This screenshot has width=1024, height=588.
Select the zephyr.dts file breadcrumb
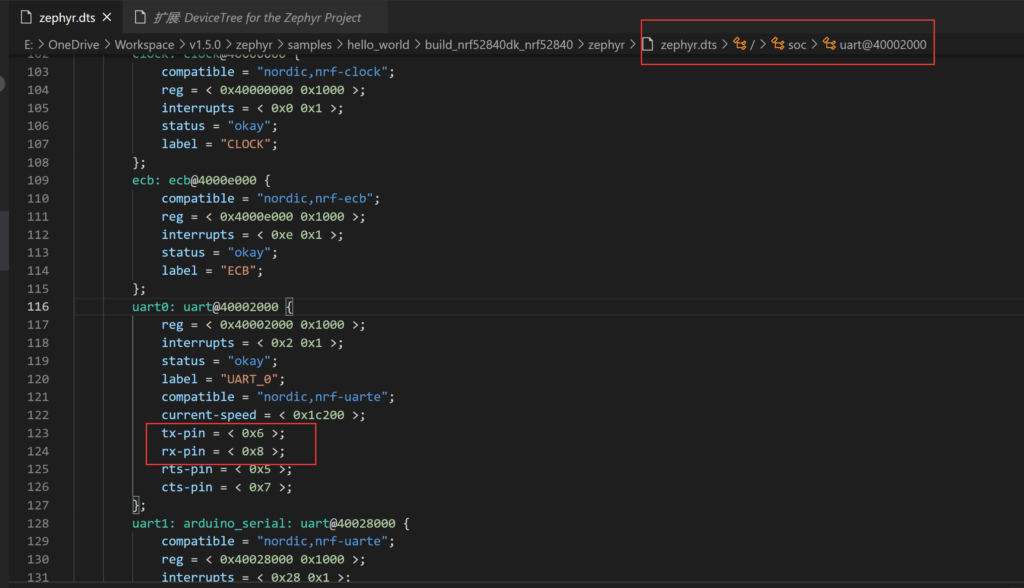688,45
